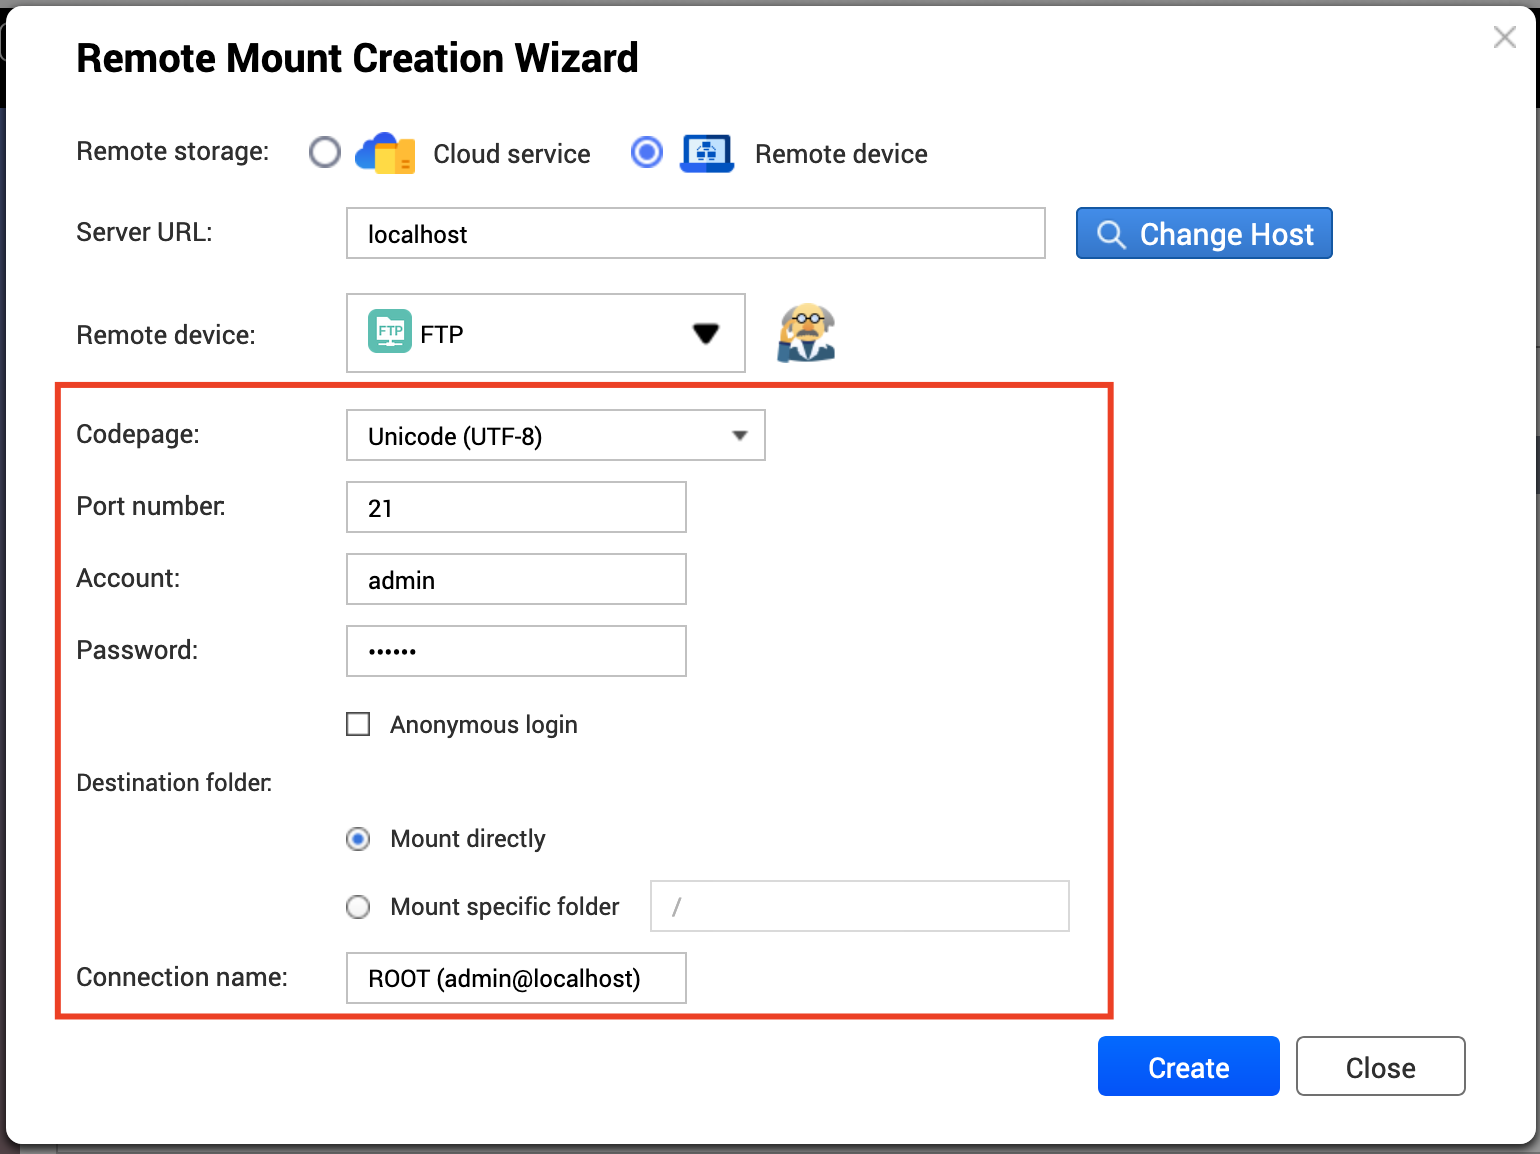
Task: Click the cloud service folder icon
Action: coord(385,153)
